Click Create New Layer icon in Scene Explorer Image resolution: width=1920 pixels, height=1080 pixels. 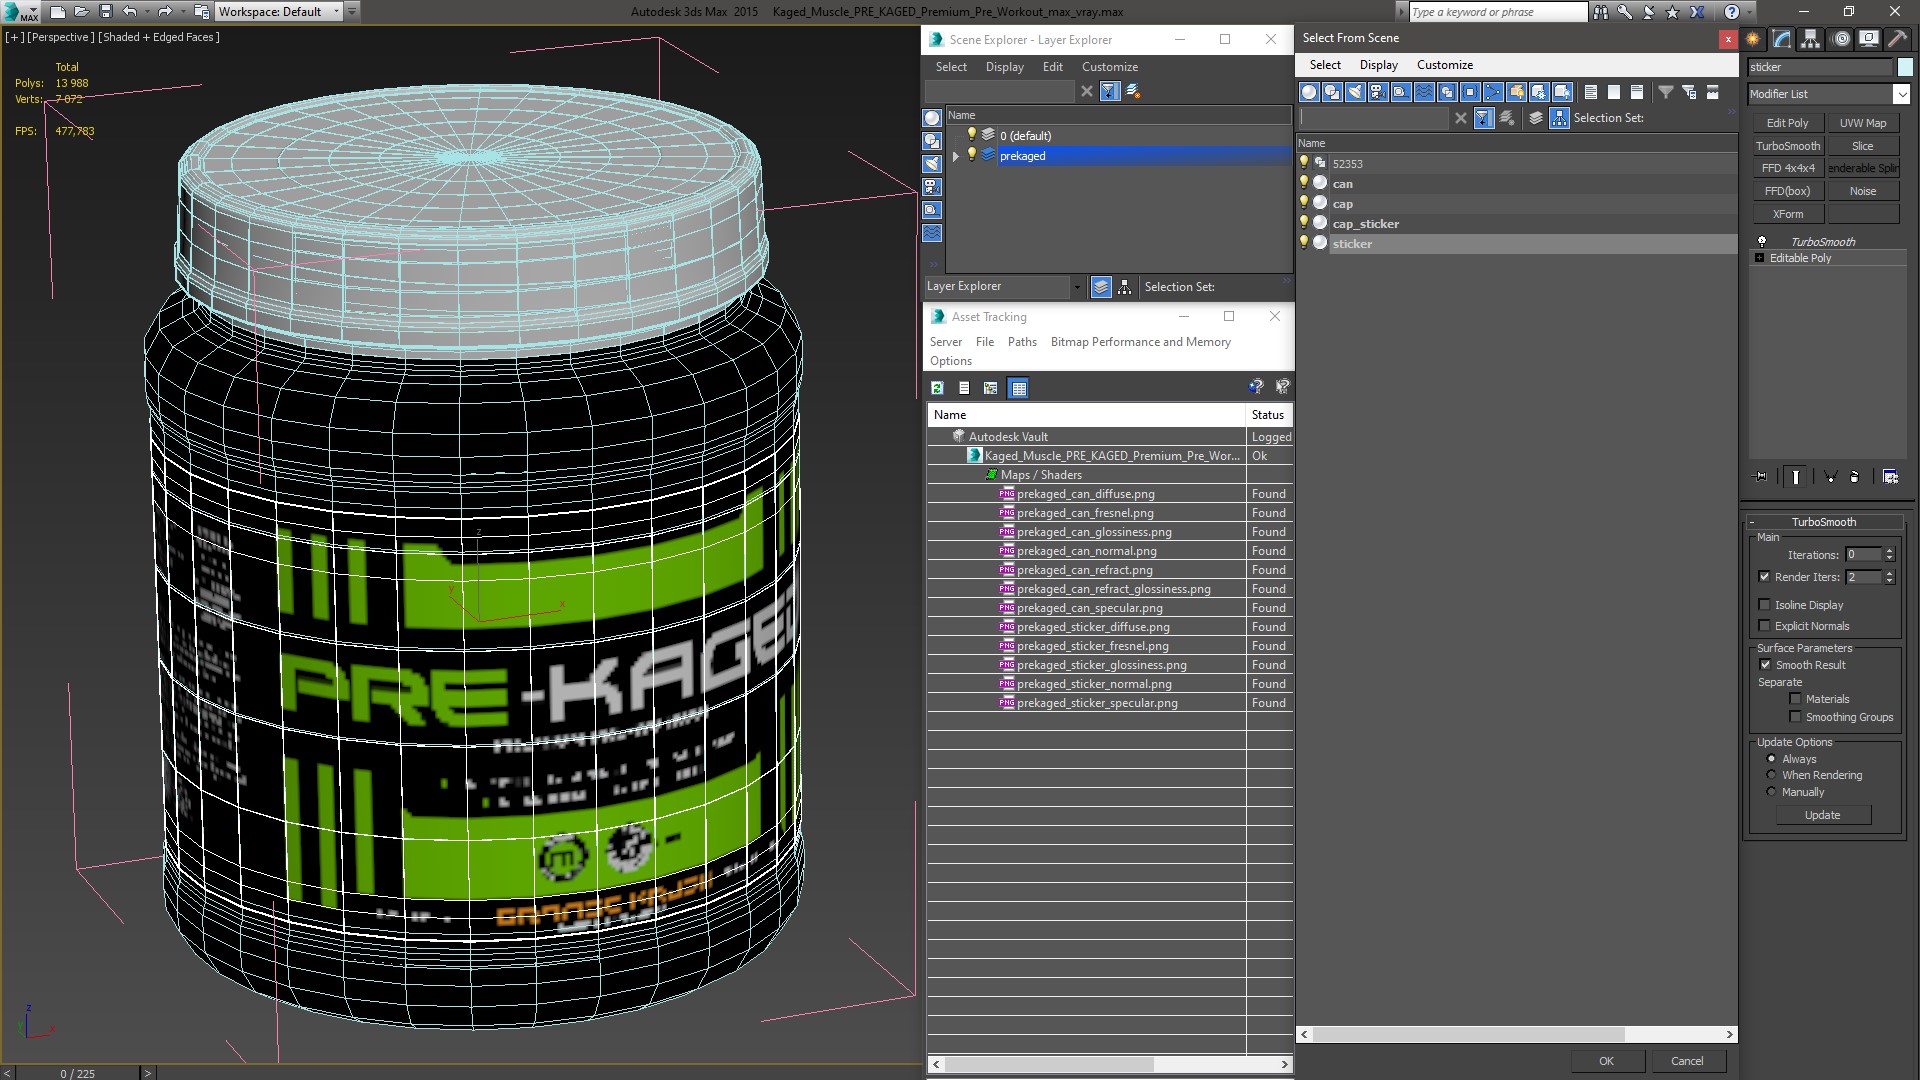coord(1133,91)
